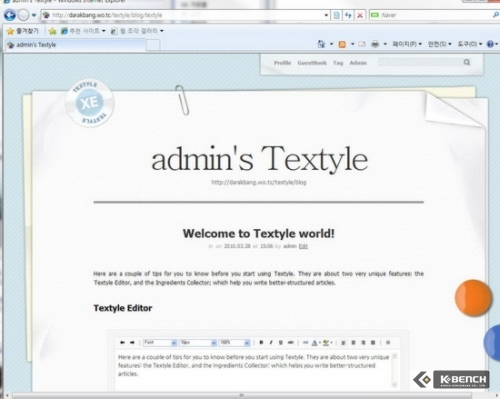Open the 안전(S) safety menu

click(439, 44)
